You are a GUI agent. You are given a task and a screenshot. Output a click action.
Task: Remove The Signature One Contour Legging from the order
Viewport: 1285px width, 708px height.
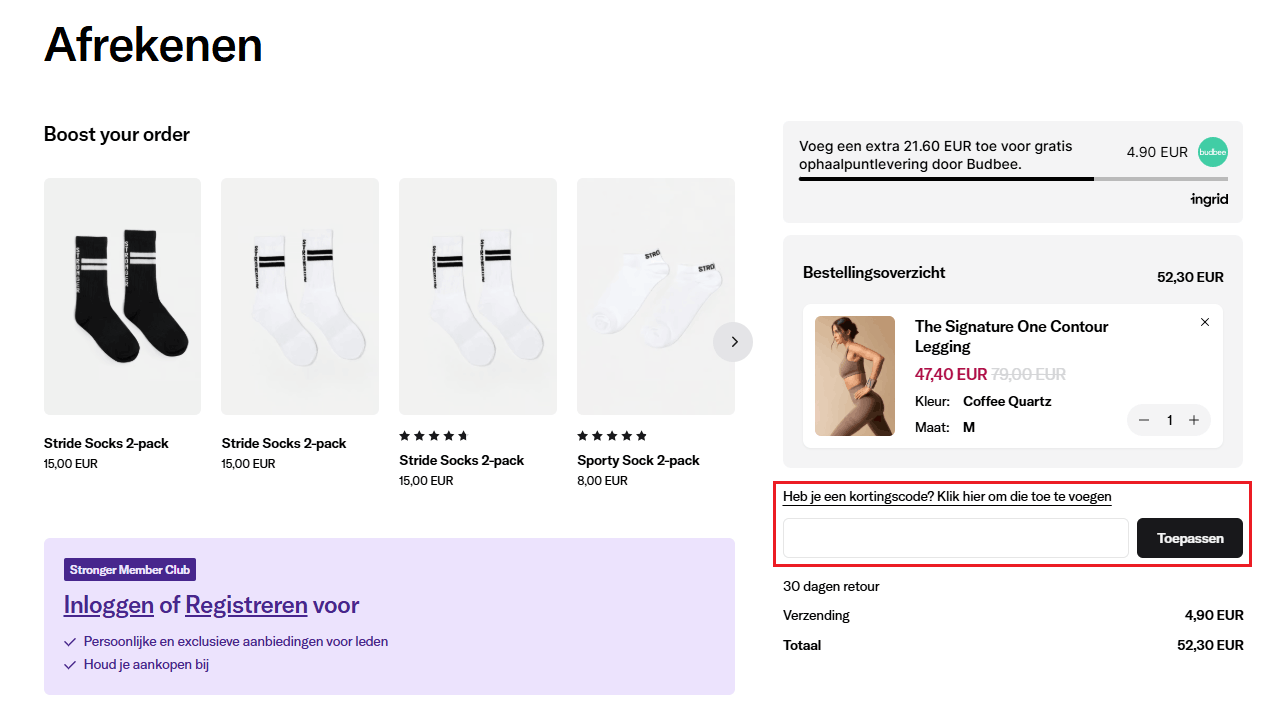tap(1205, 322)
